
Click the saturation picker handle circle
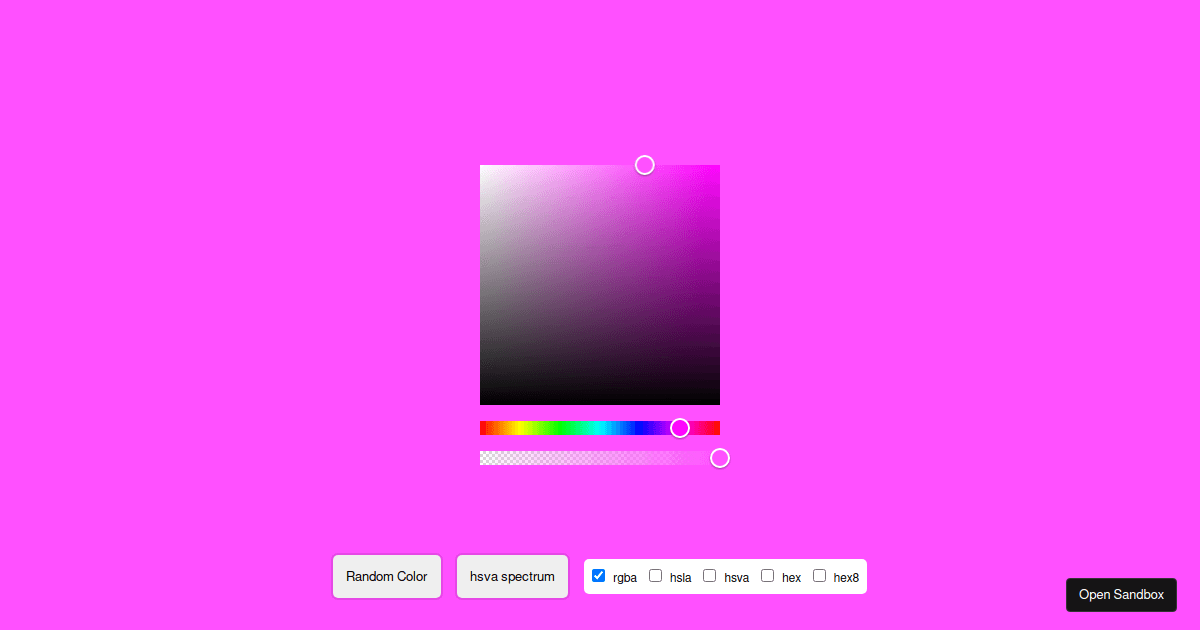[644, 164]
